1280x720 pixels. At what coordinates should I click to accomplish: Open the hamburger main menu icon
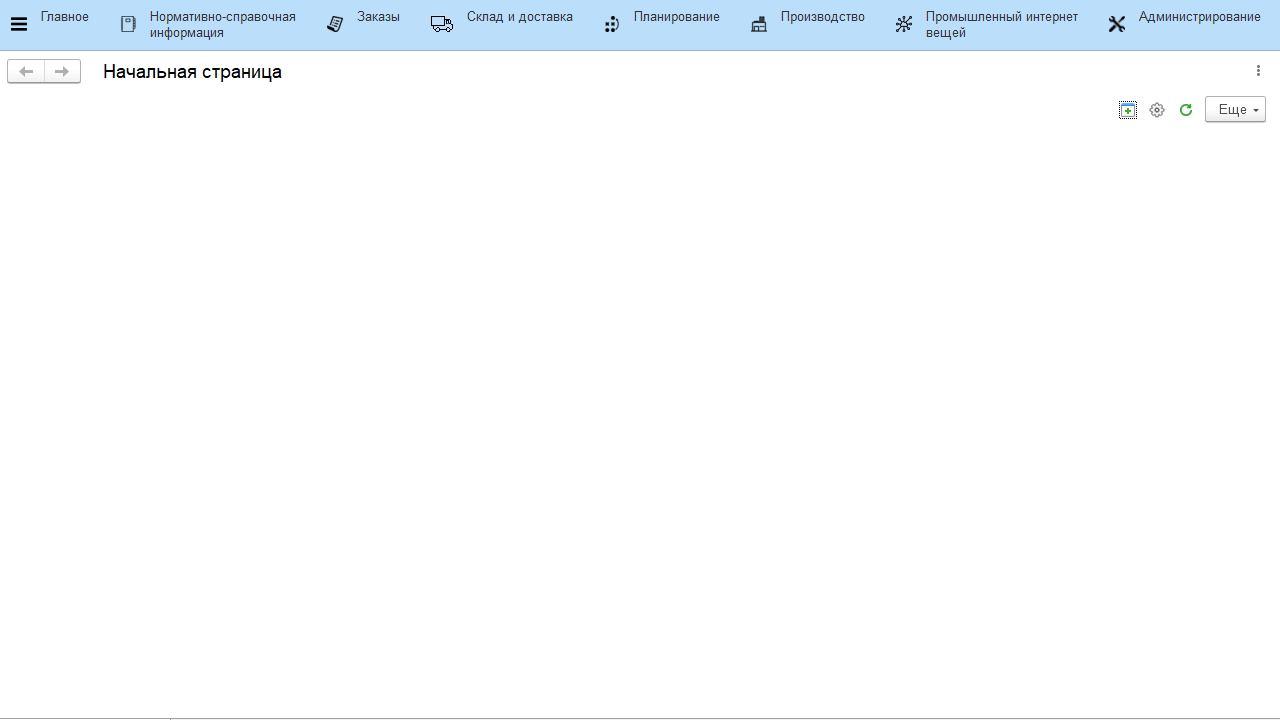[x=18, y=24]
